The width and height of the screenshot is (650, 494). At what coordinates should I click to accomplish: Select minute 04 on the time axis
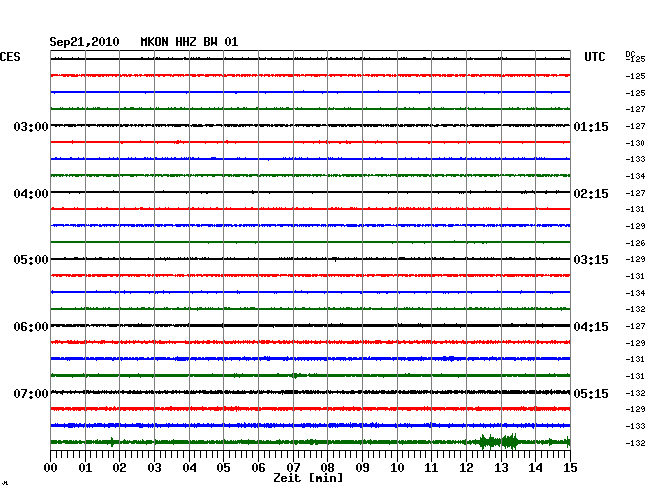189,467
